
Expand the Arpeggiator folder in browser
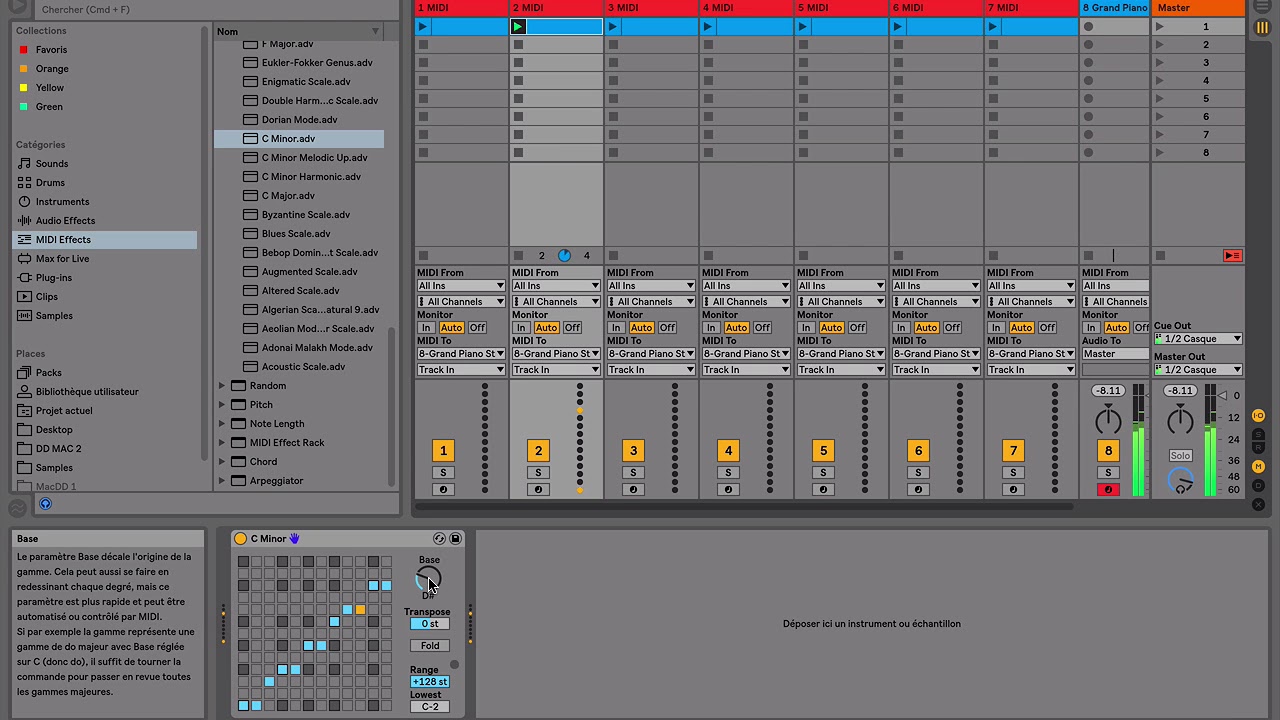coord(222,480)
